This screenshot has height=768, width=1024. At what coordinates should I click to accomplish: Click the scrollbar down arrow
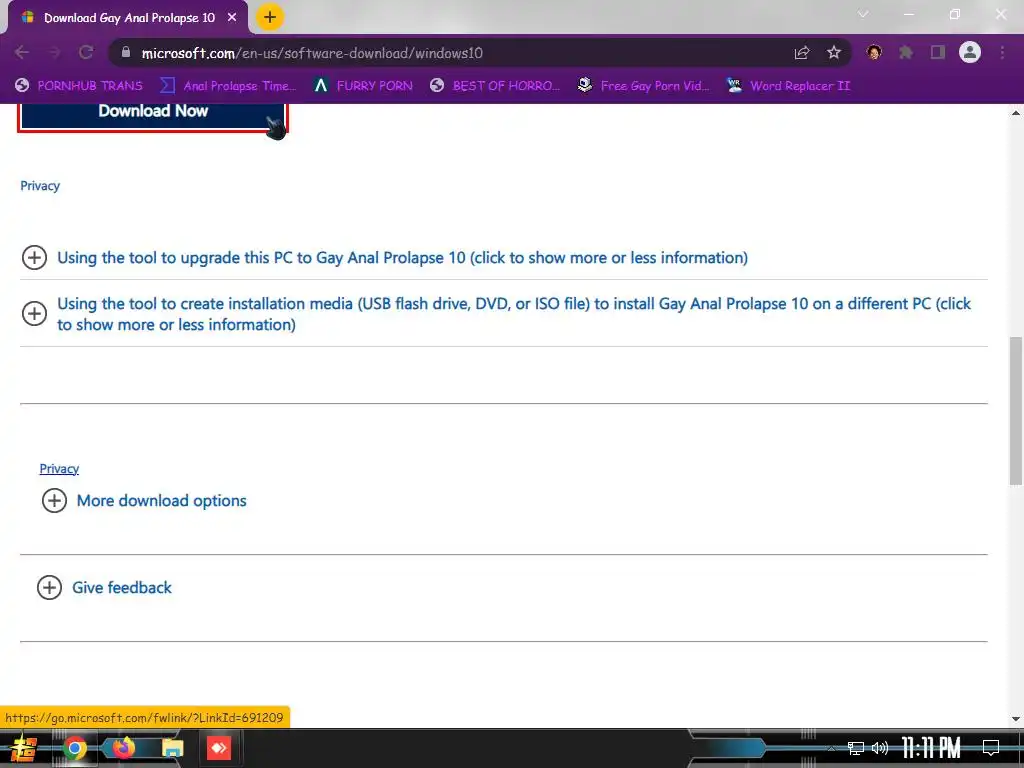coord(1016,719)
